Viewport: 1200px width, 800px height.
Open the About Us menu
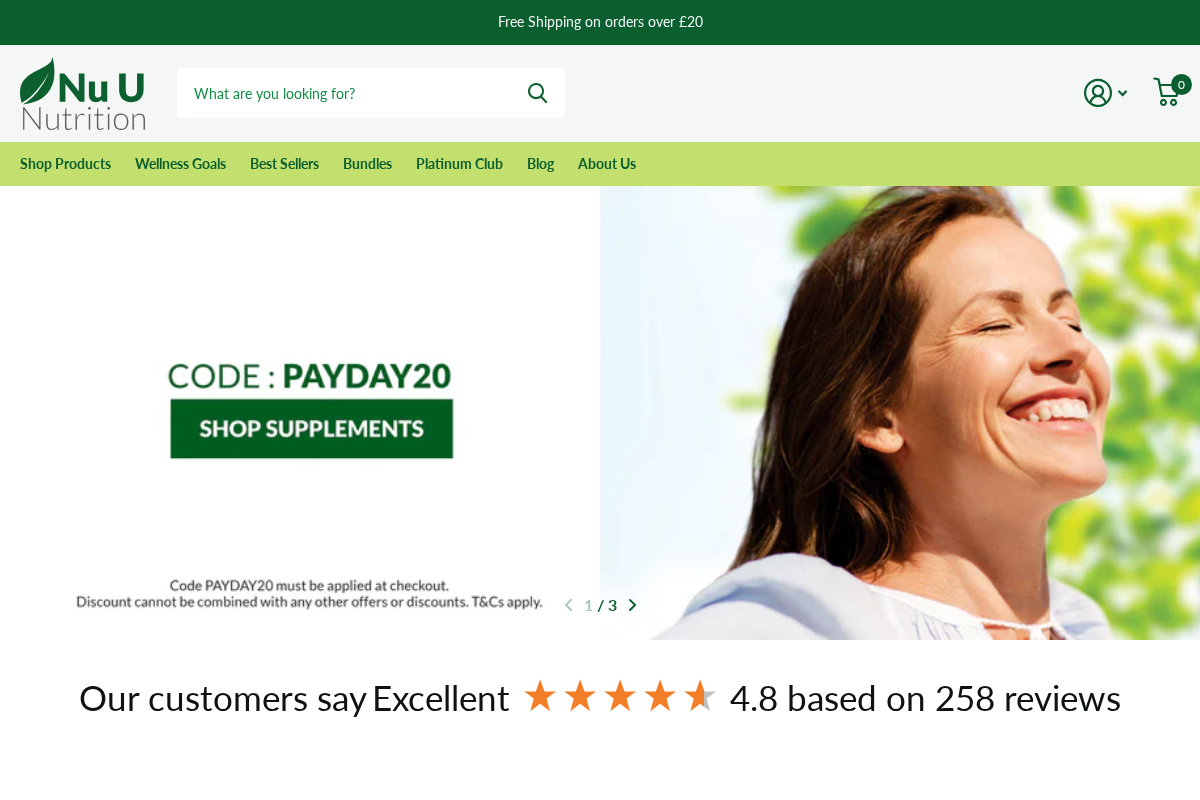coord(607,164)
